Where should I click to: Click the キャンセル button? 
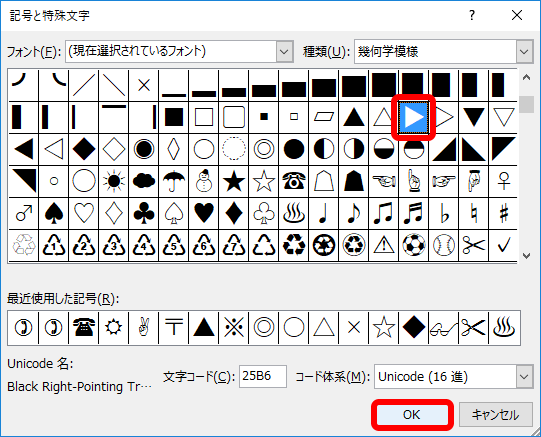pyautogui.click(x=495, y=415)
